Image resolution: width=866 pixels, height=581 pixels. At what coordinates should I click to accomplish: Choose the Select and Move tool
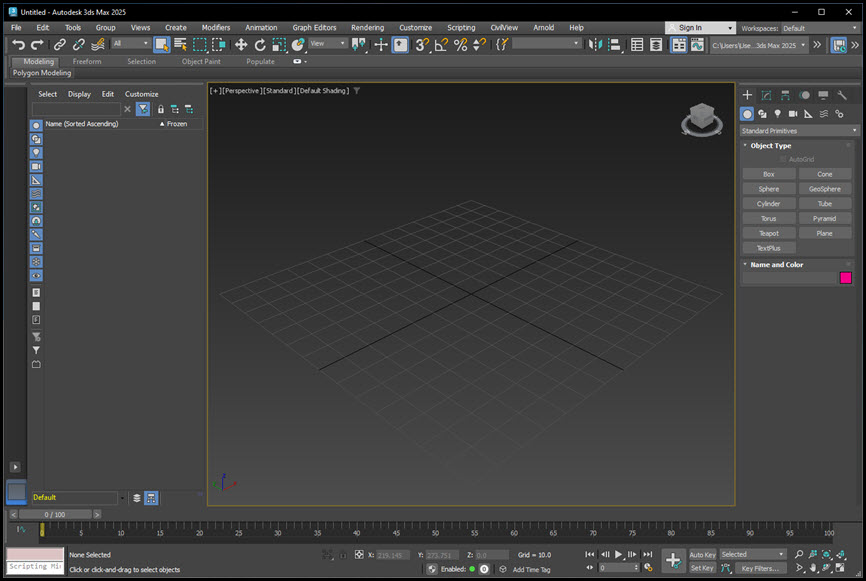coord(241,45)
